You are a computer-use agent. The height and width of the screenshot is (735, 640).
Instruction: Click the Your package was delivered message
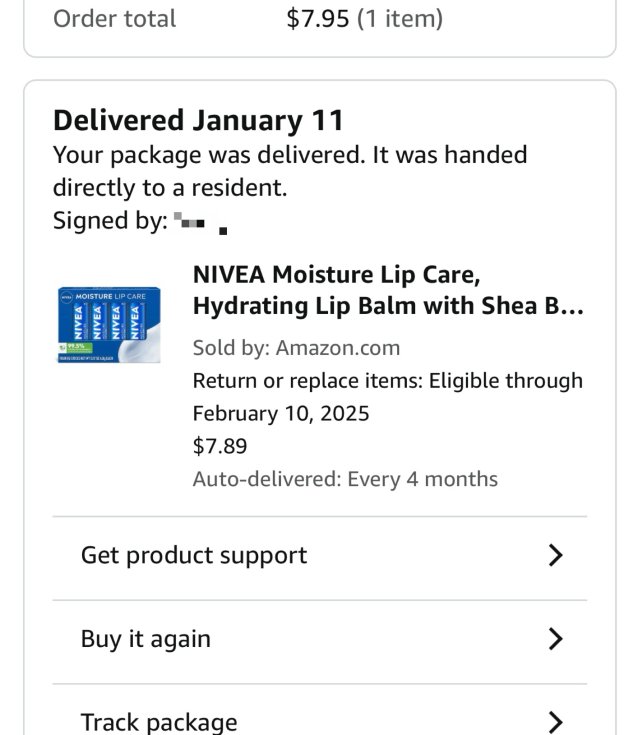tap(290, 171)
